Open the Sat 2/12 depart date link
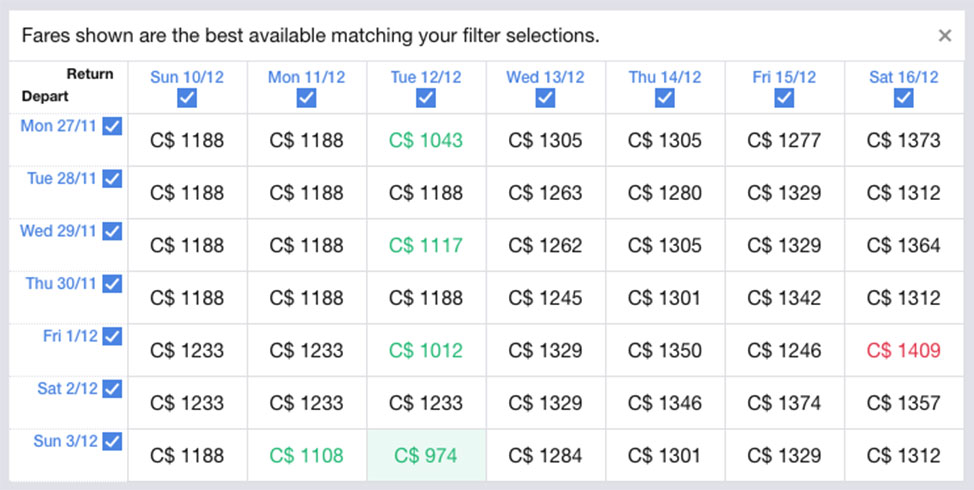 click(x=68, y=389)
